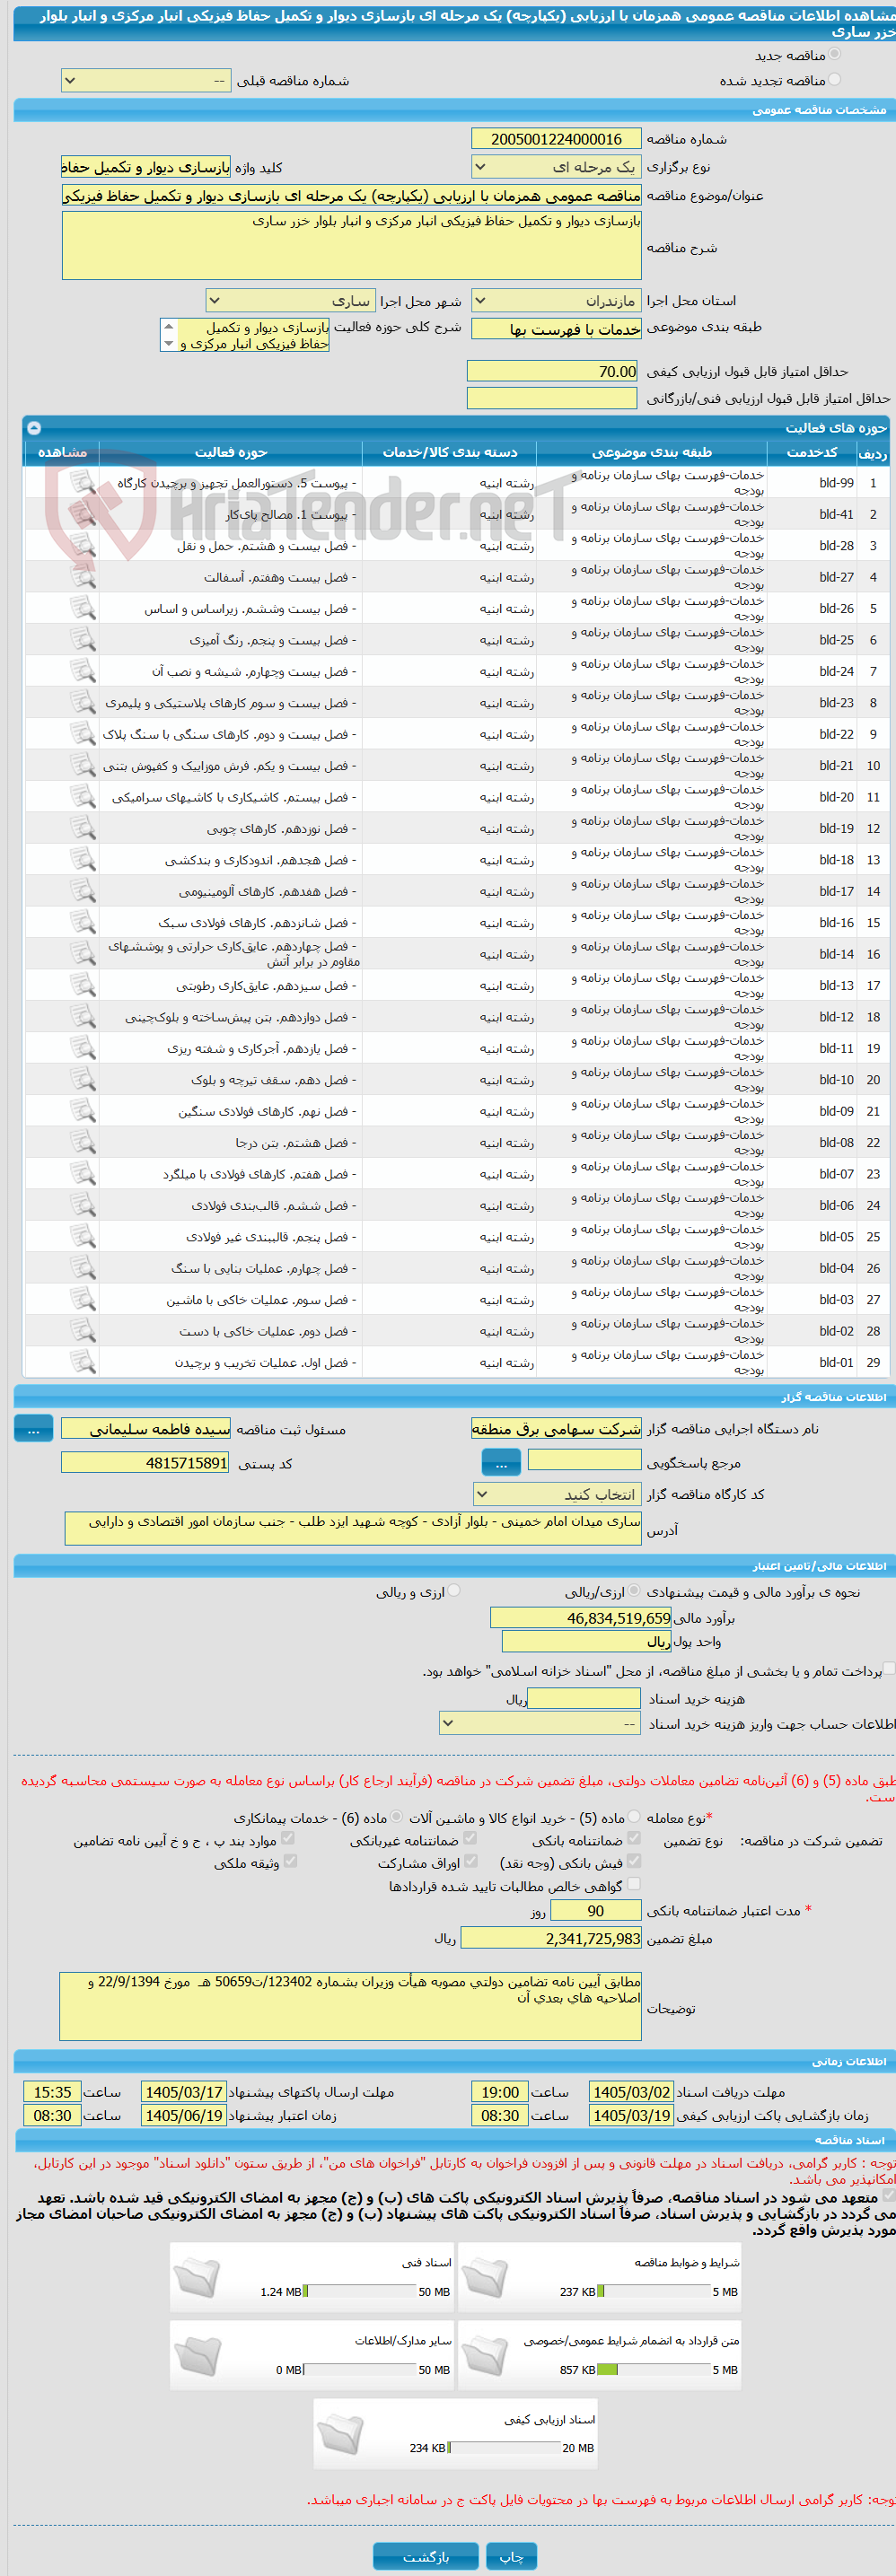Open view icon for row bld-28

pos(82,546)
